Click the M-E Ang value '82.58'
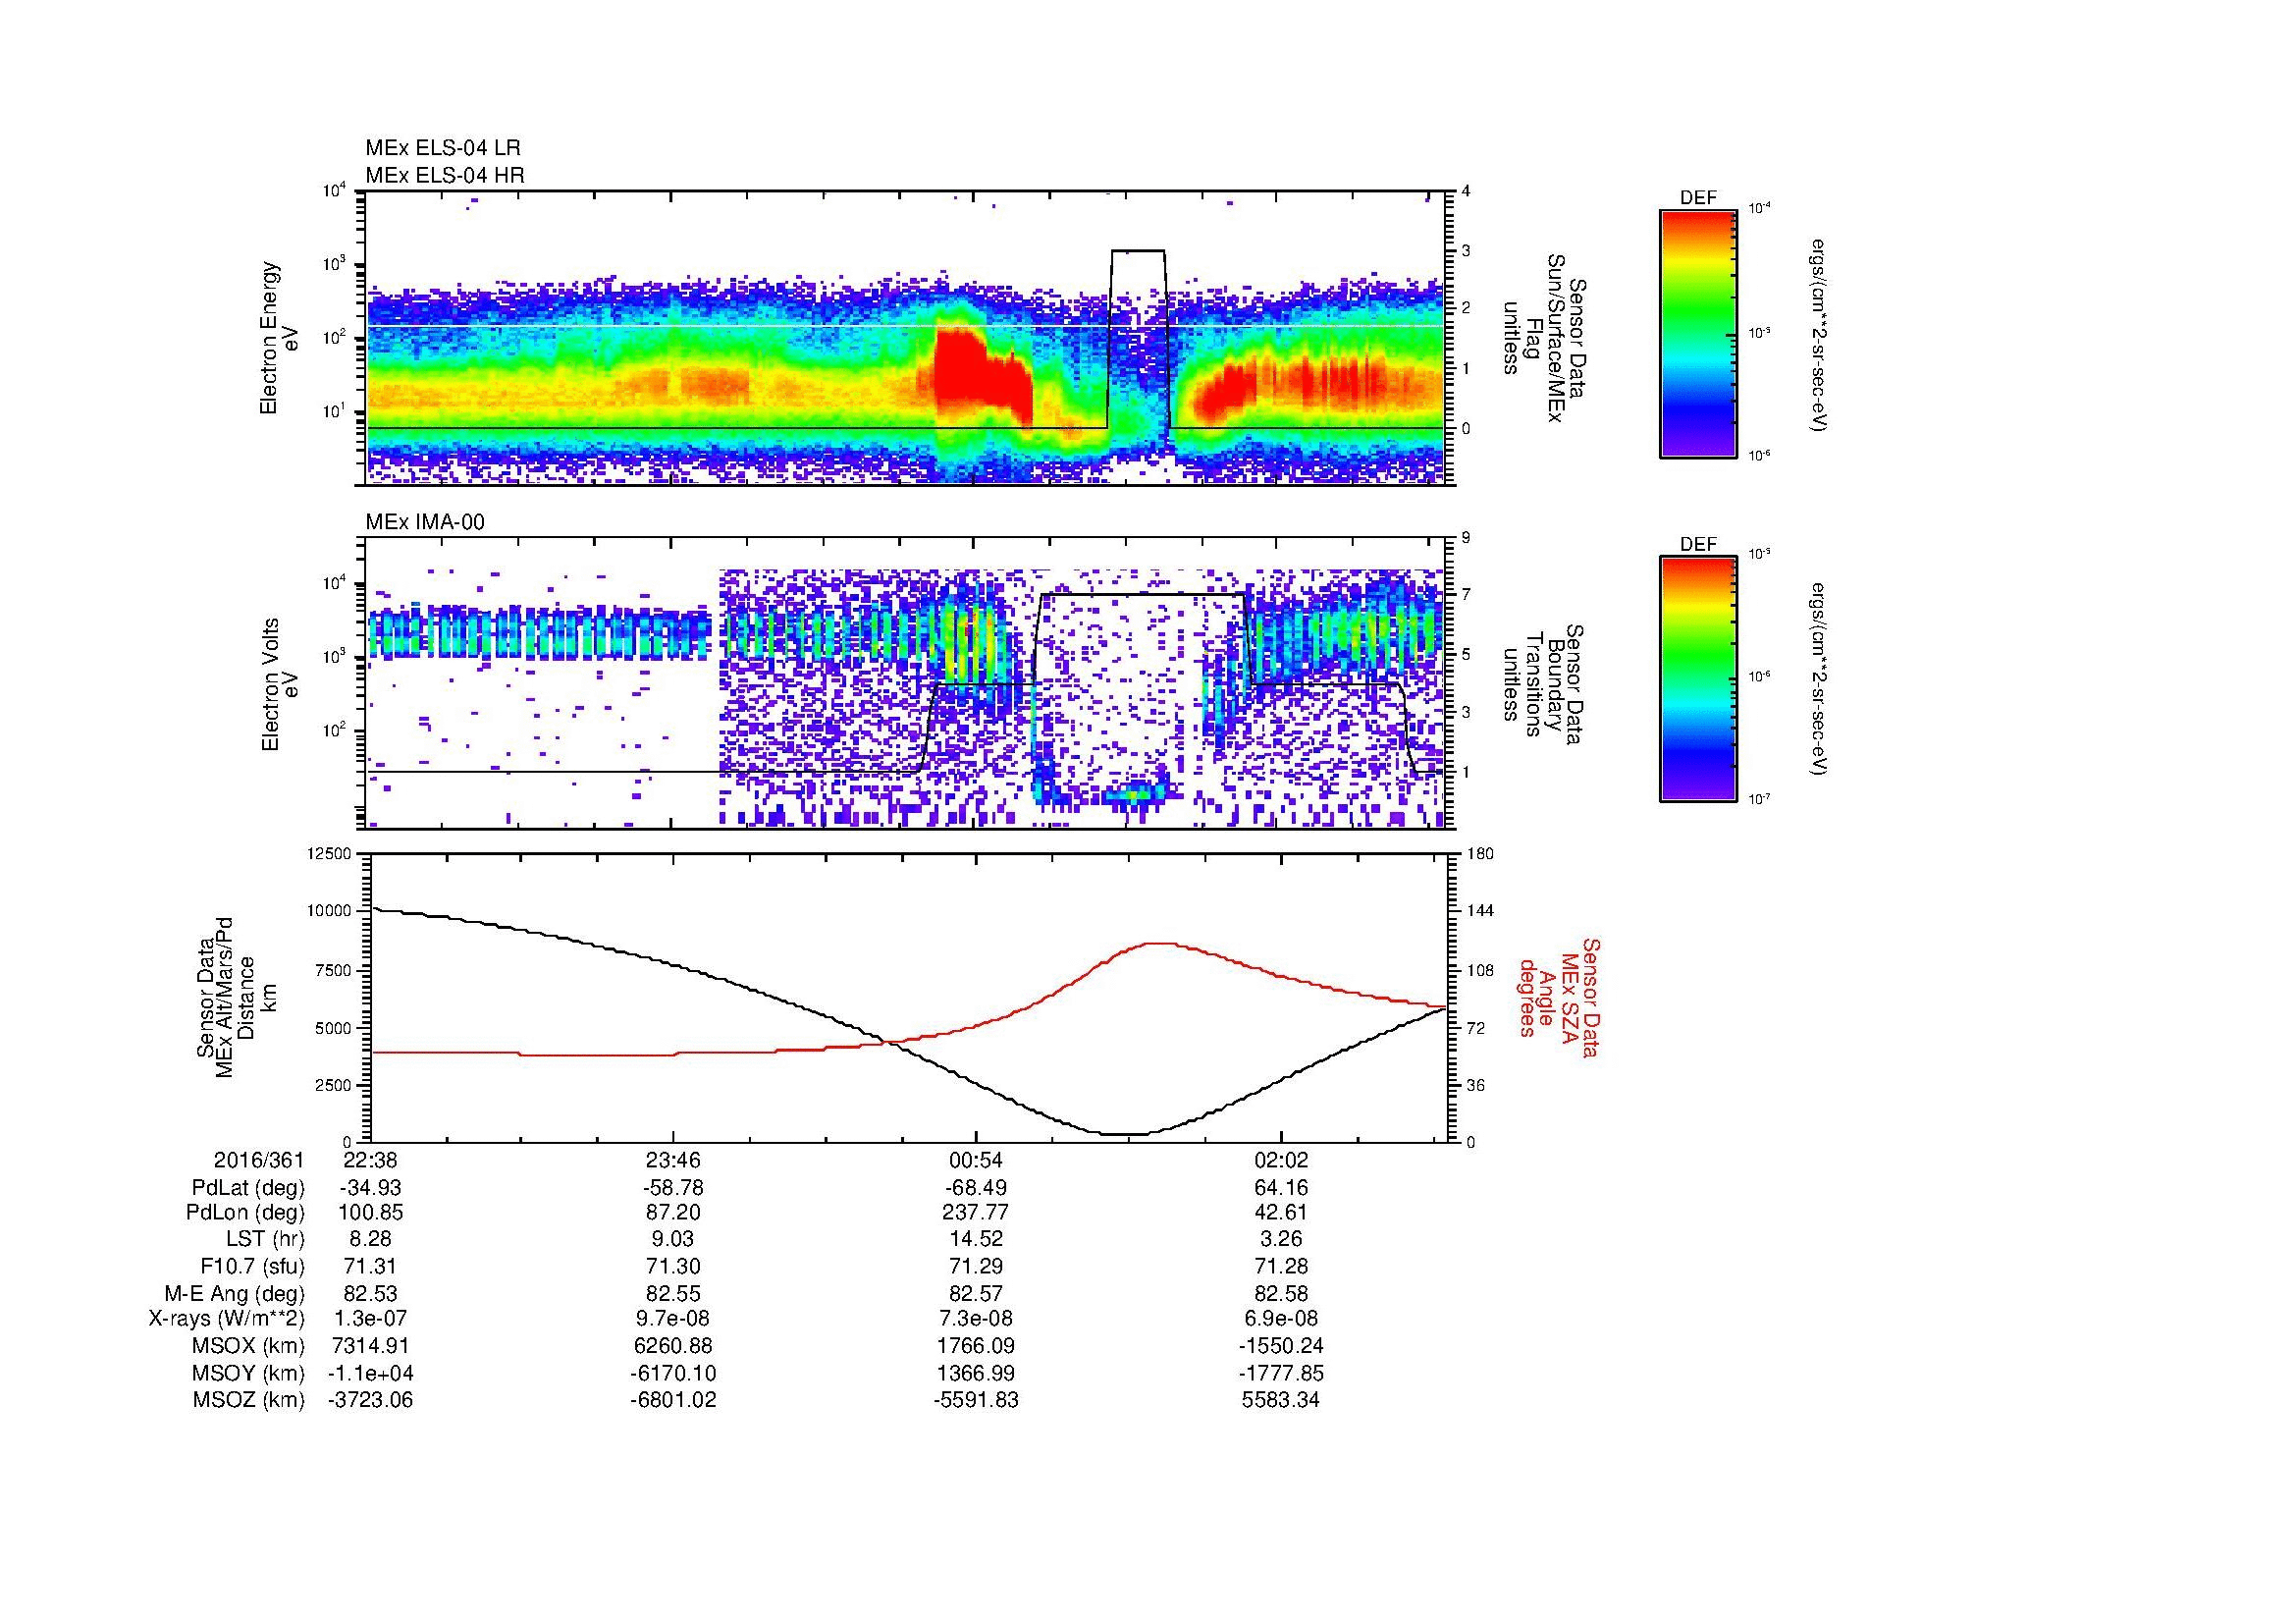This screenshot has width=2296, height=1623. tap(1281, 1293)
